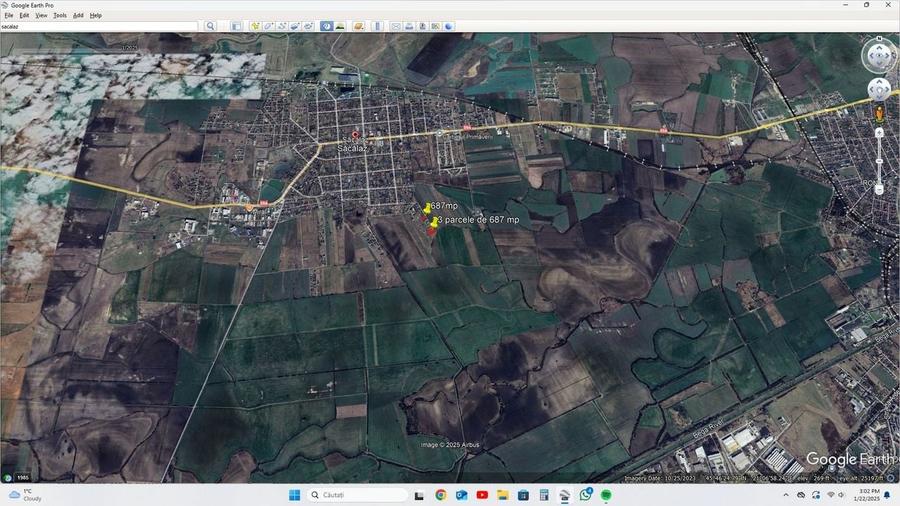Click the Email toolbar icon

396,26
